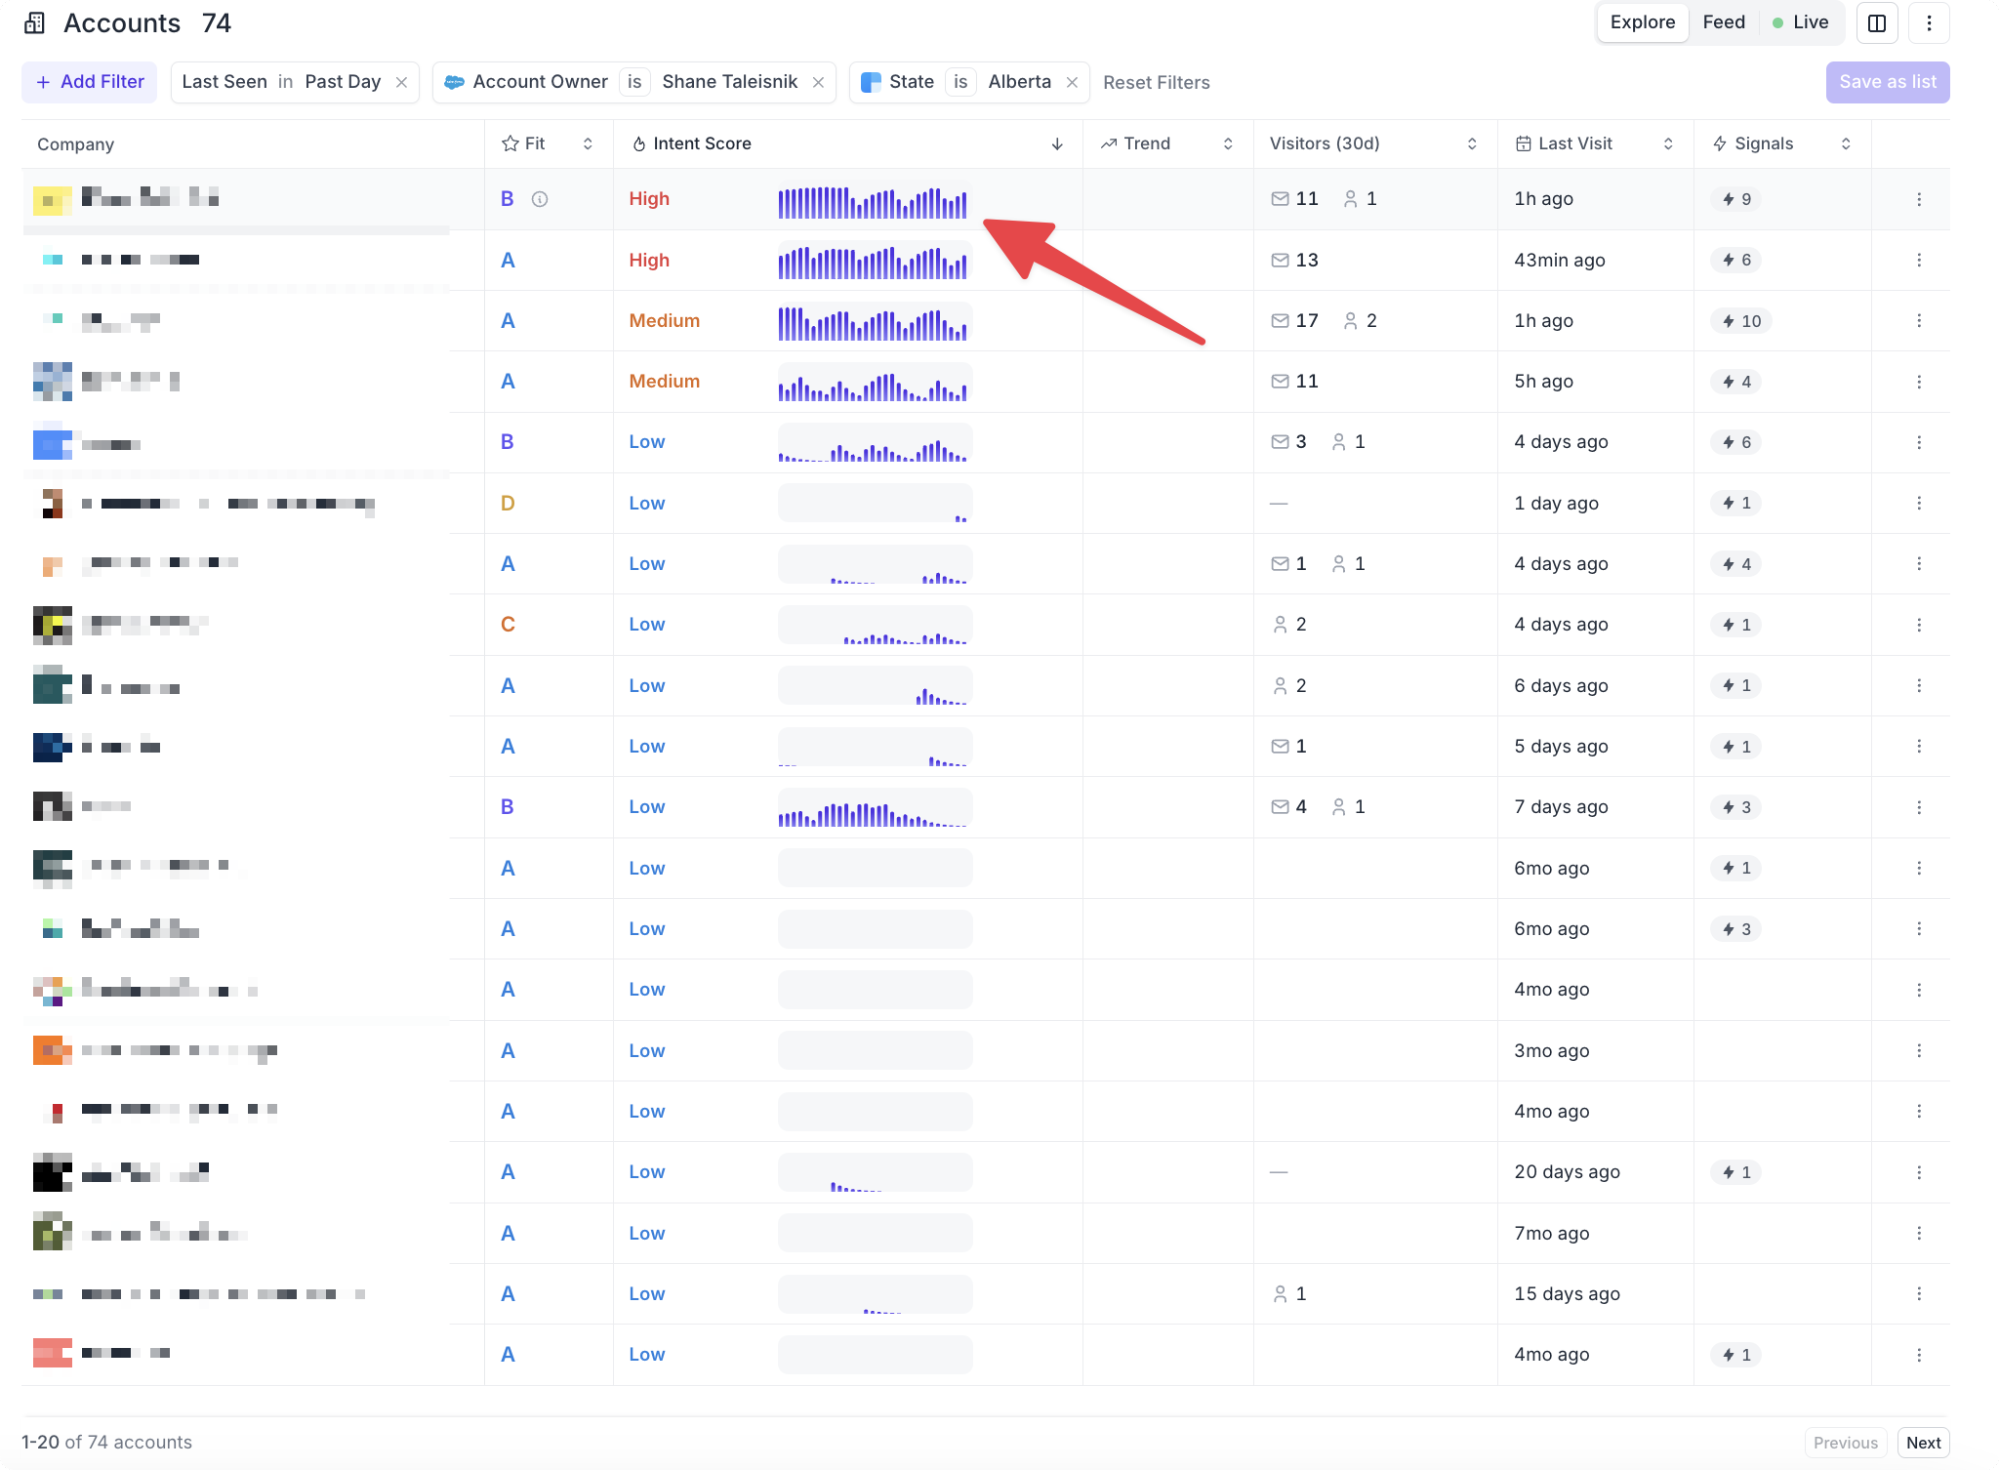Toggle Intent Score sort direction arrow

(1056, 144)
